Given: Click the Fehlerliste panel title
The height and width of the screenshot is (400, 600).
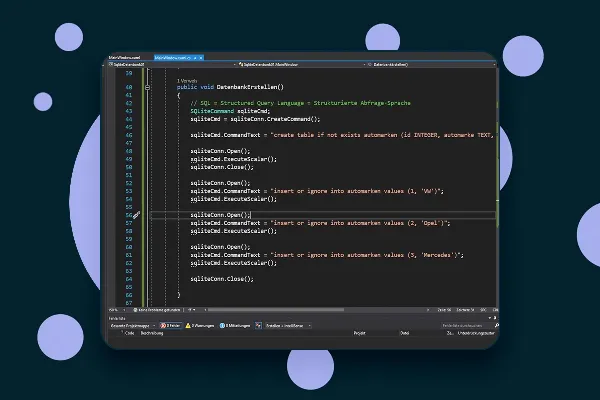Looking at the screenshot, I should [x=117, y=318].
